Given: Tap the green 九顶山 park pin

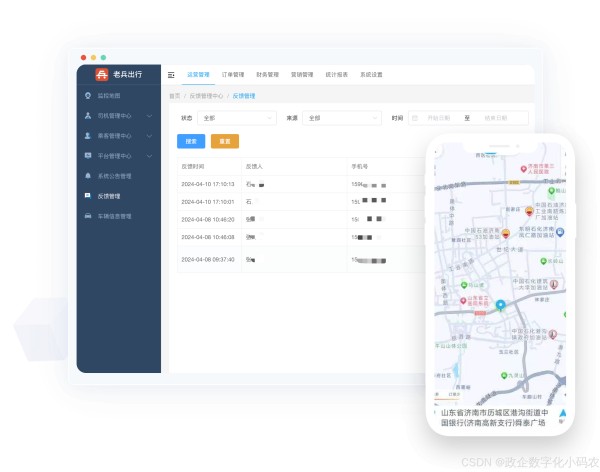Looking at the screenshot, I should pos(504,376).
